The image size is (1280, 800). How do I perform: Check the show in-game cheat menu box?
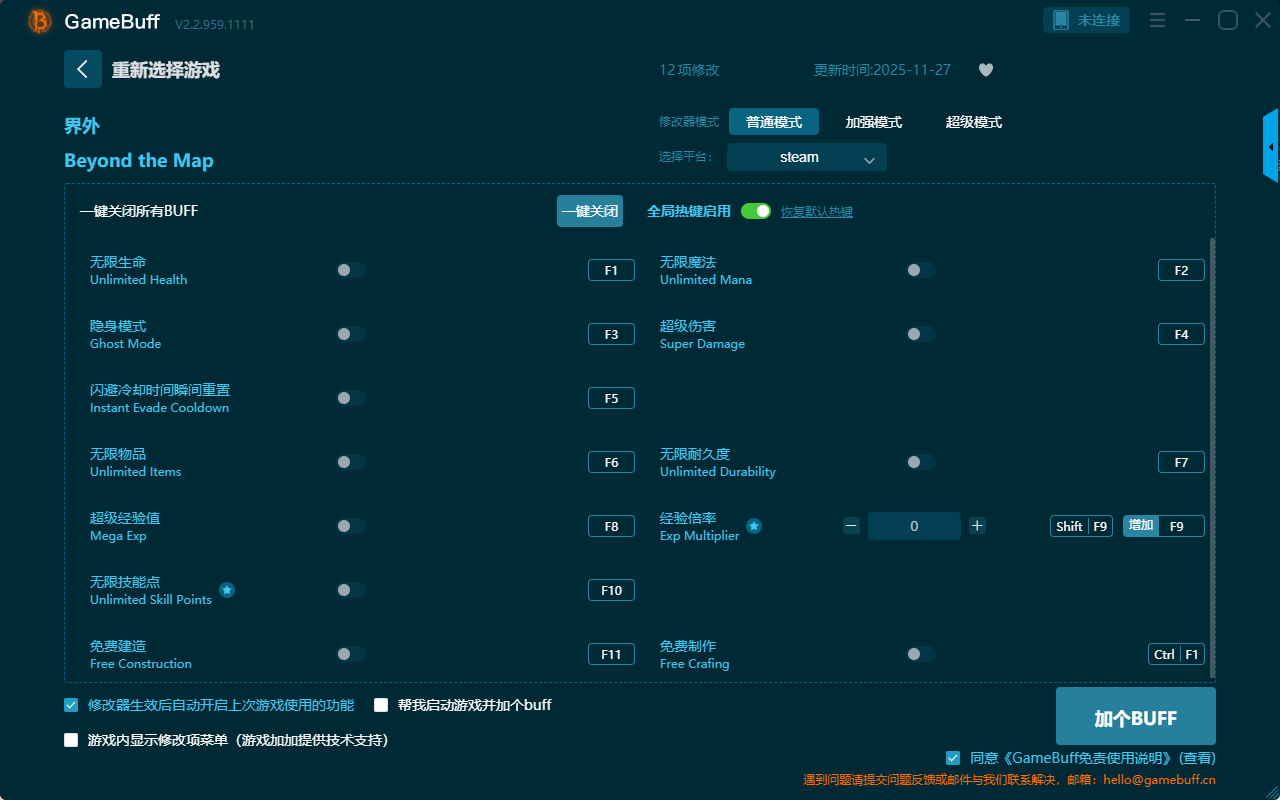pos(71,740)
